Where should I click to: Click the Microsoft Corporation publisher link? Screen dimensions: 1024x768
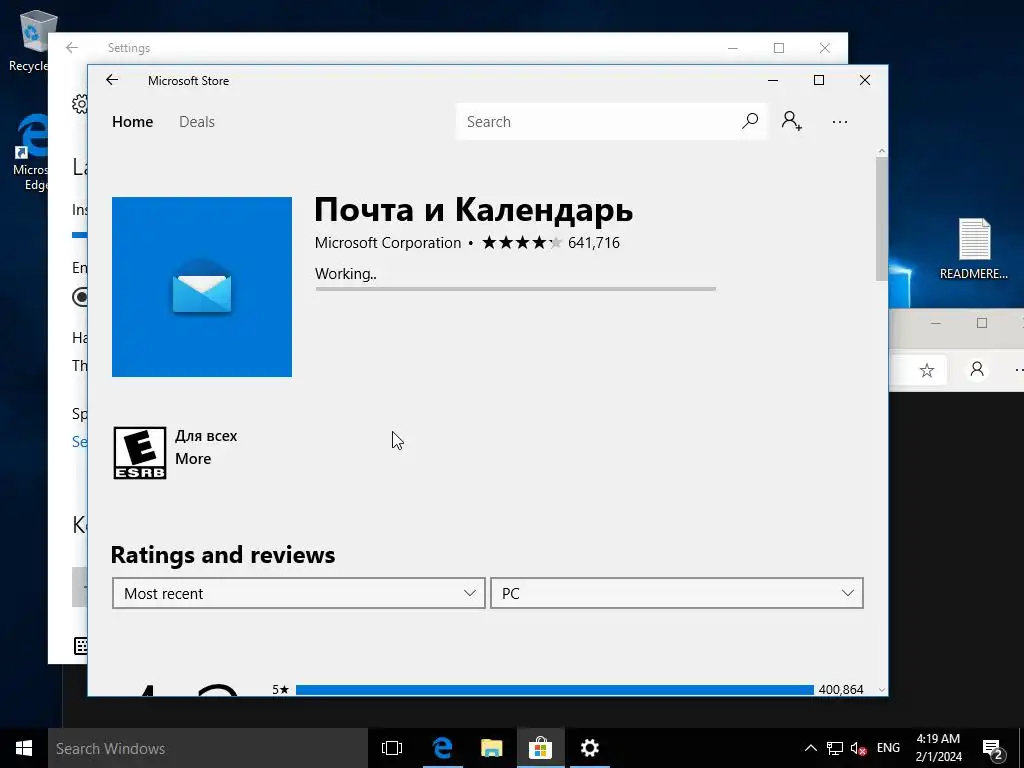[x=388, y=243]
